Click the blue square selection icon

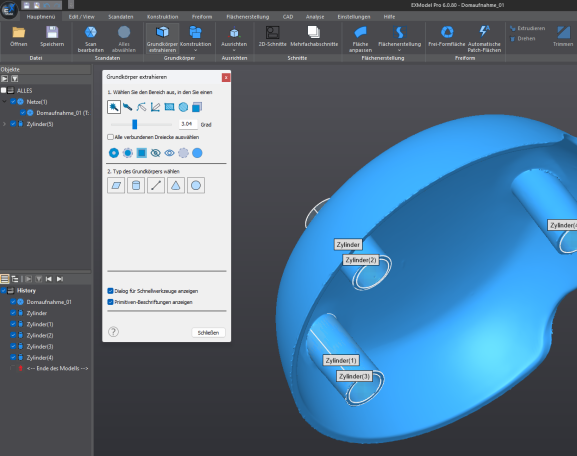(x=142, y=153)
